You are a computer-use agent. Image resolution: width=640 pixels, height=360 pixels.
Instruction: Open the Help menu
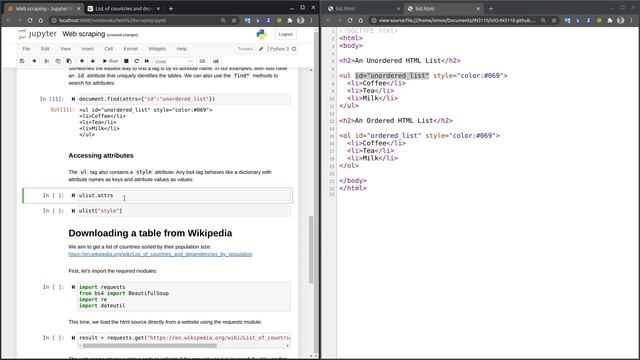pos(182,49)
